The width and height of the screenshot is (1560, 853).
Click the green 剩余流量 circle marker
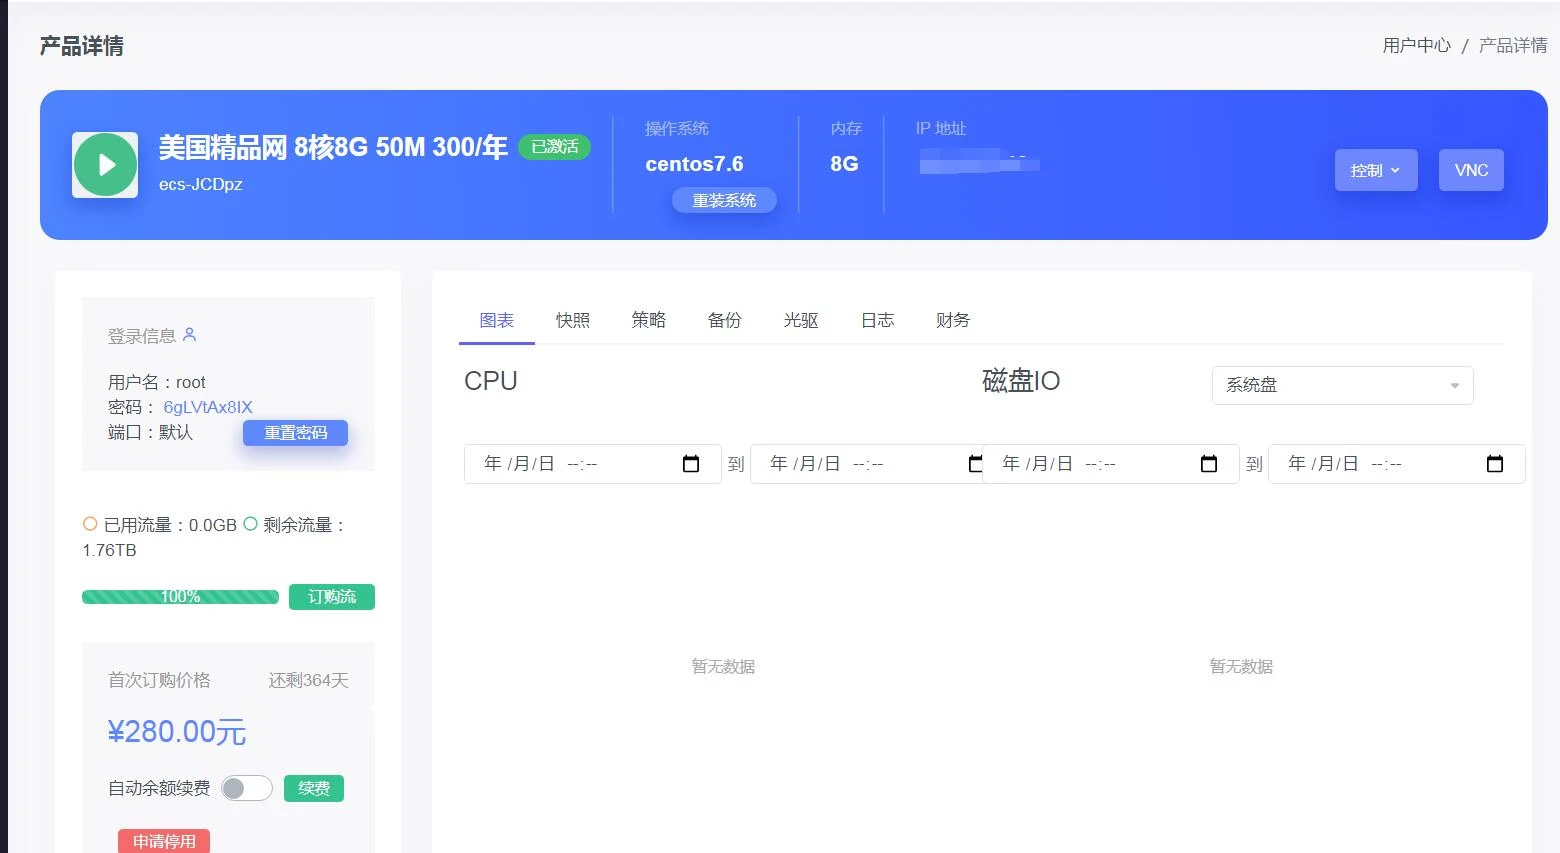click(x=250, y=524)
